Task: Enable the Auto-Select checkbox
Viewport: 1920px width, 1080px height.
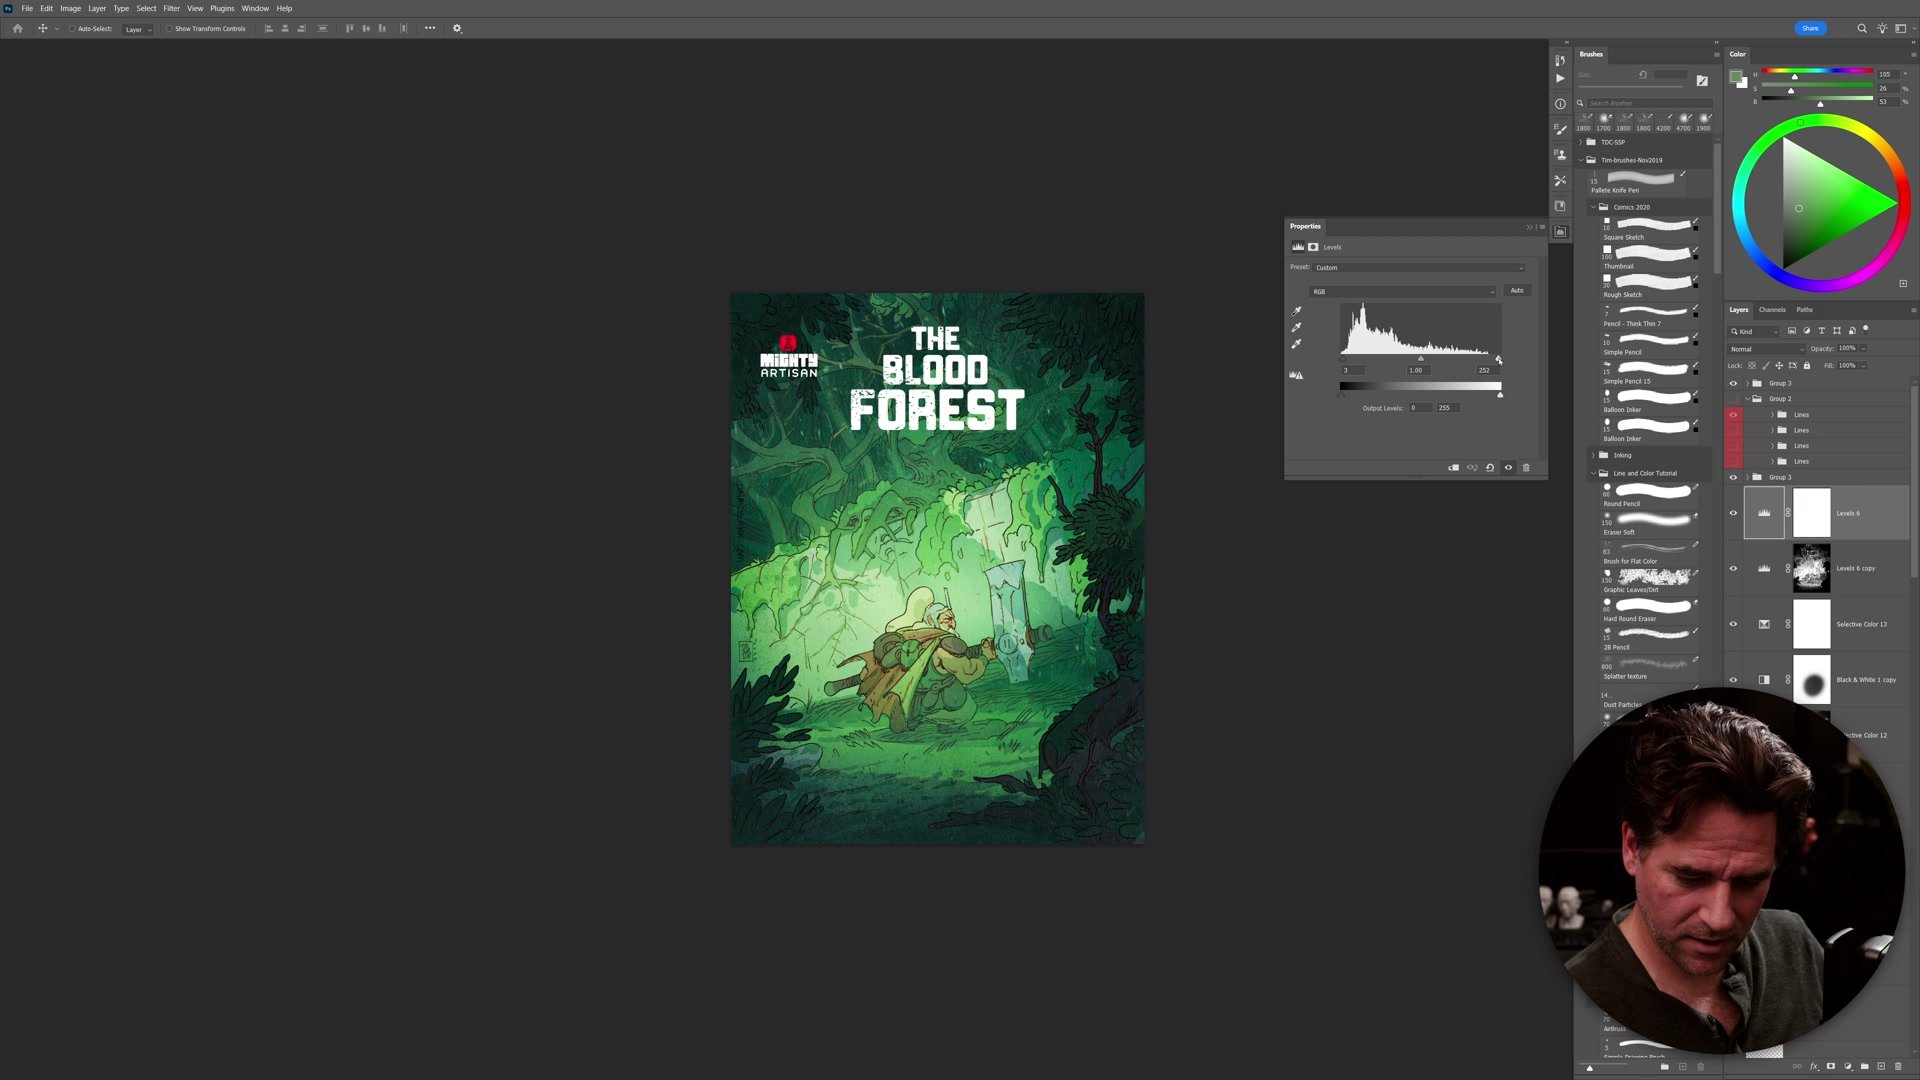Action: point(72,28)
